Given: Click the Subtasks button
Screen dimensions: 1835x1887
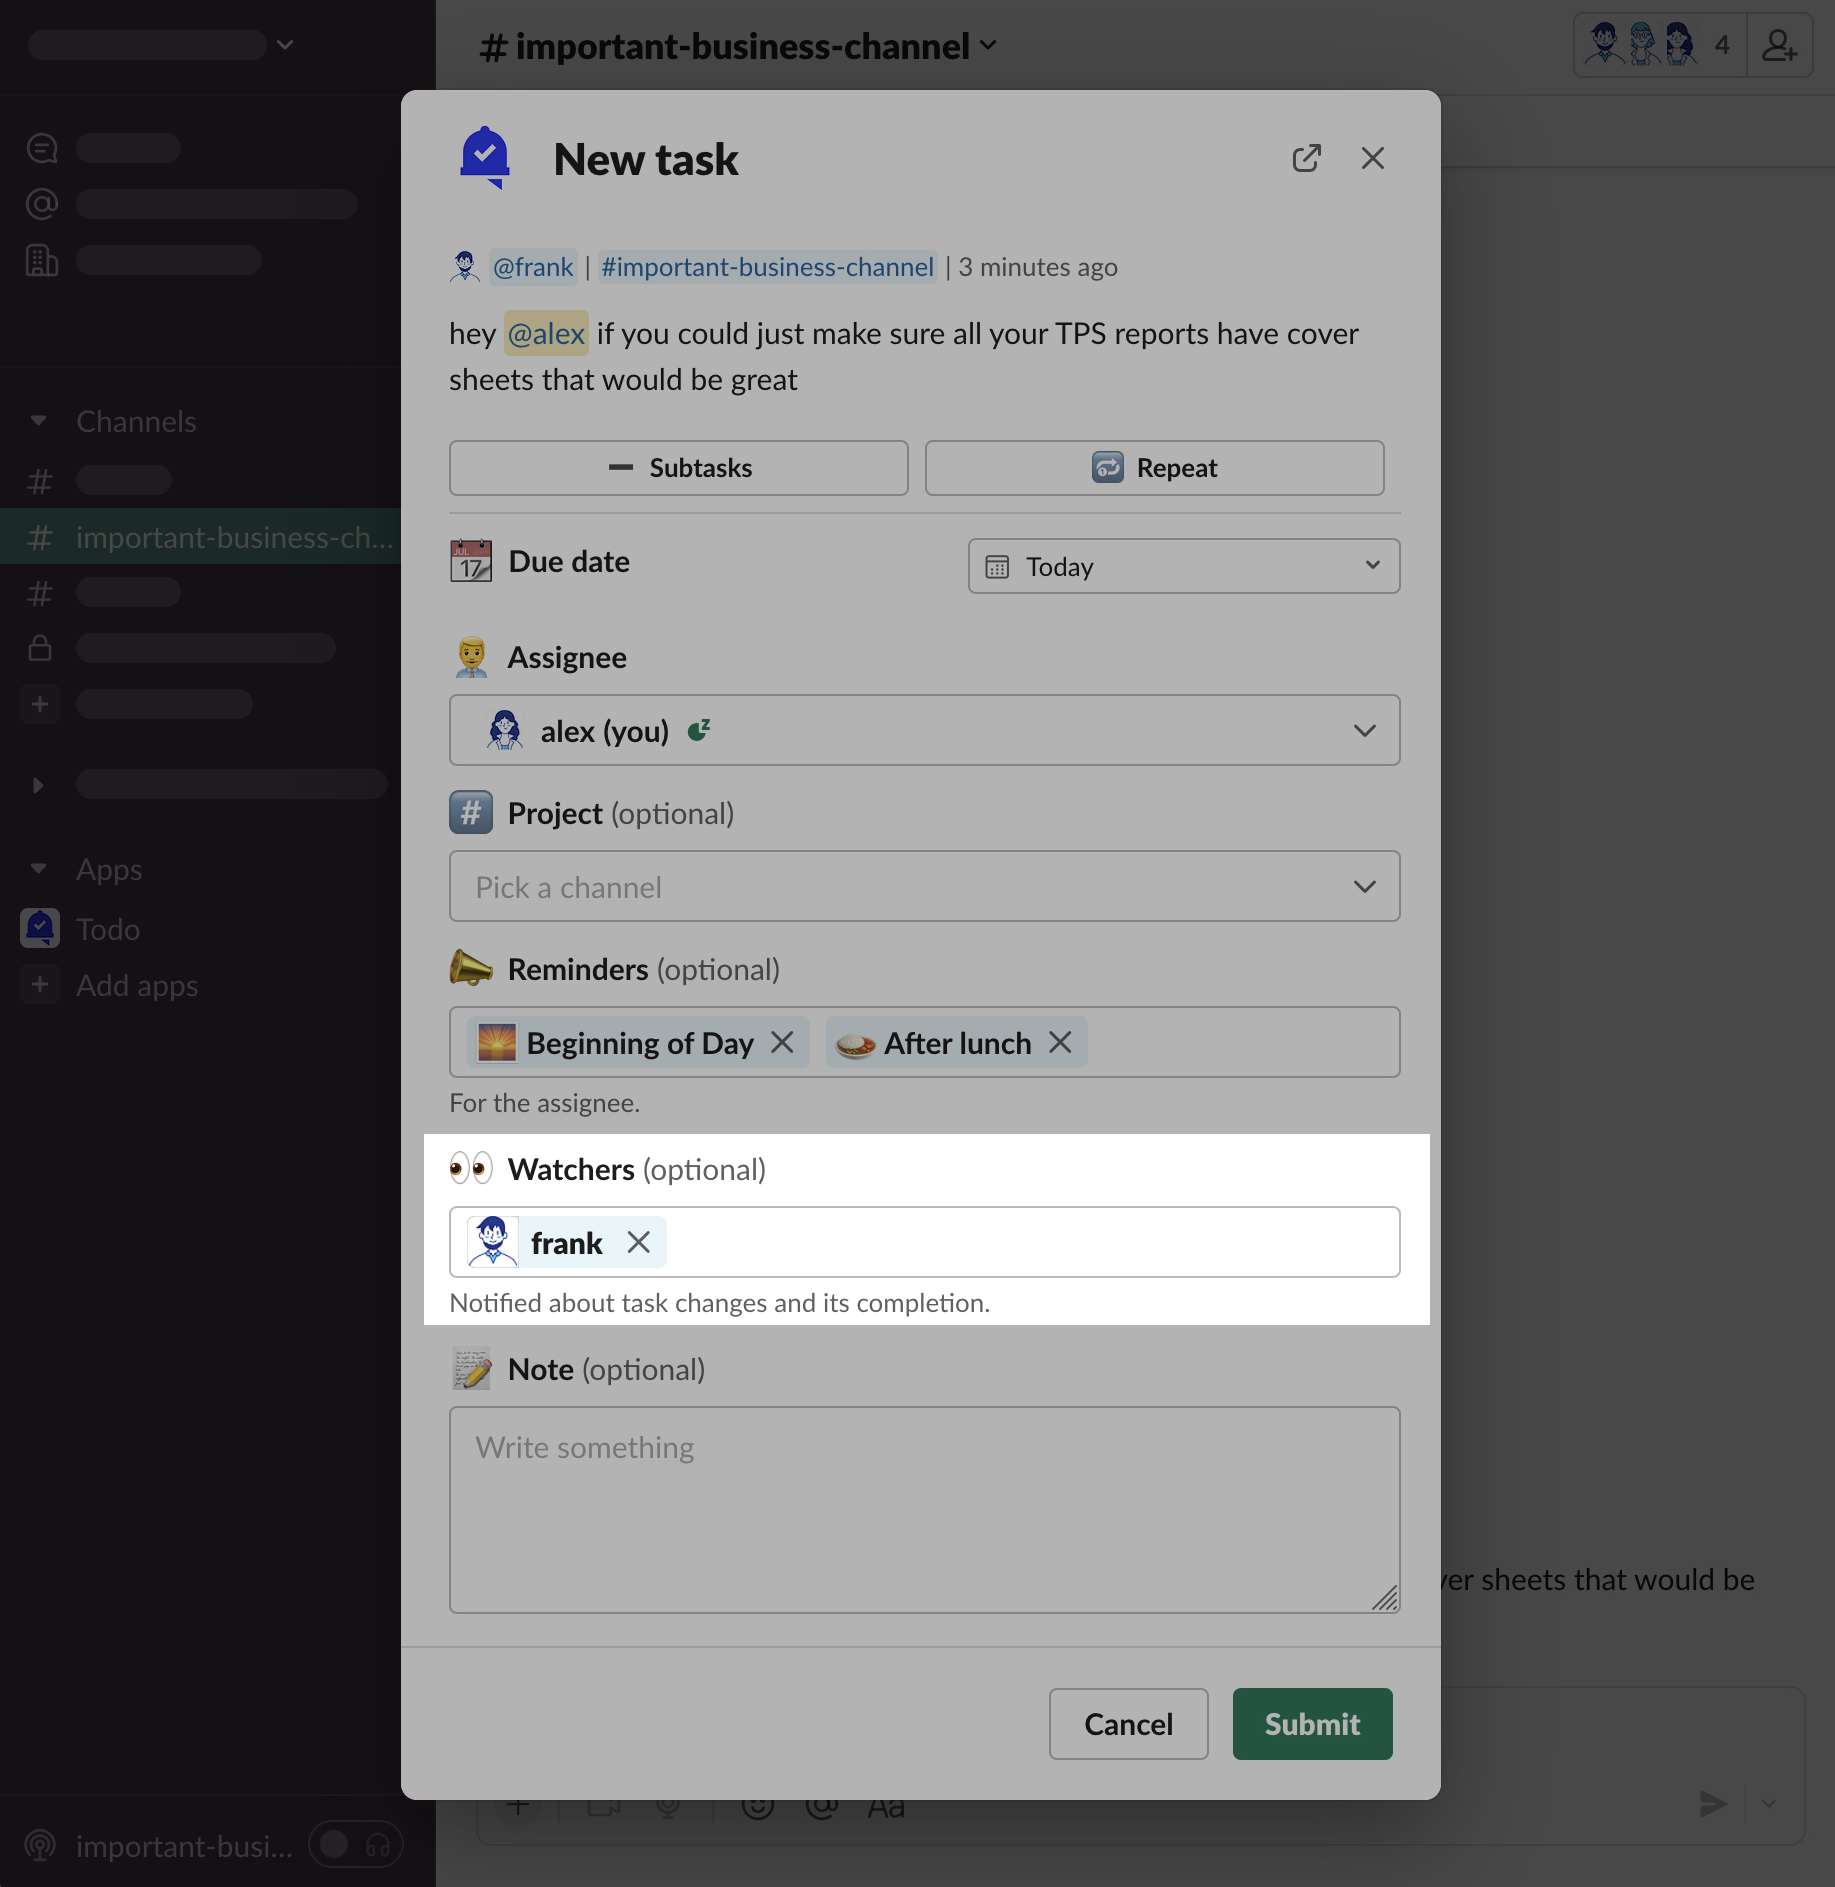Looking at the screenshot, I should (678, 468).
